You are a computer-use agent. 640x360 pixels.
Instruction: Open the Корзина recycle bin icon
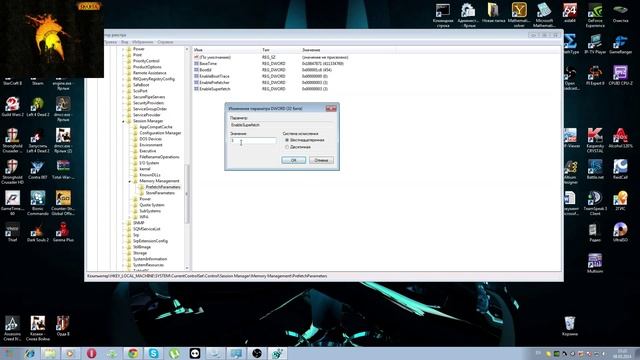point(570,326)
